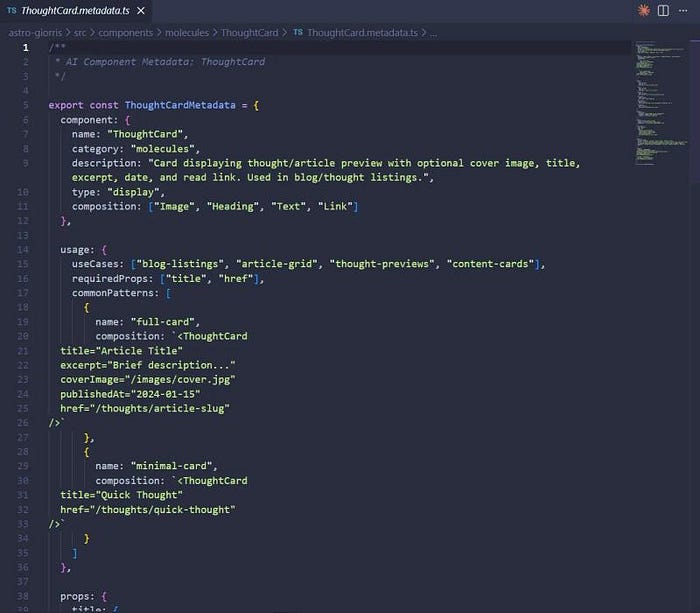
Task: Close the ThoughtCard.metadata.ts tab
Action: (x=141, y=10)
